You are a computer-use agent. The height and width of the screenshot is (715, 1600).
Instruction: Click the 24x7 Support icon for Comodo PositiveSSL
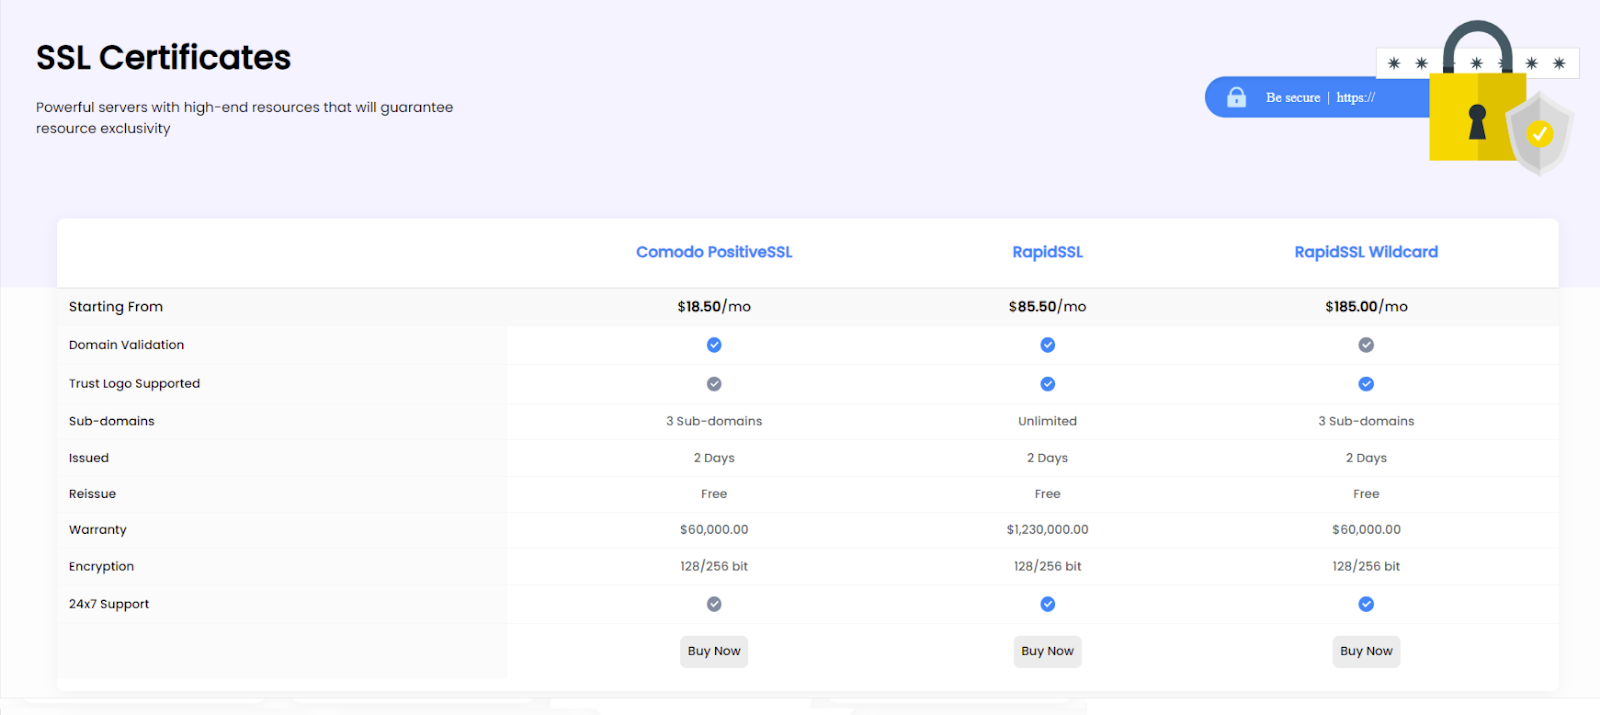(x=714, y=604)
